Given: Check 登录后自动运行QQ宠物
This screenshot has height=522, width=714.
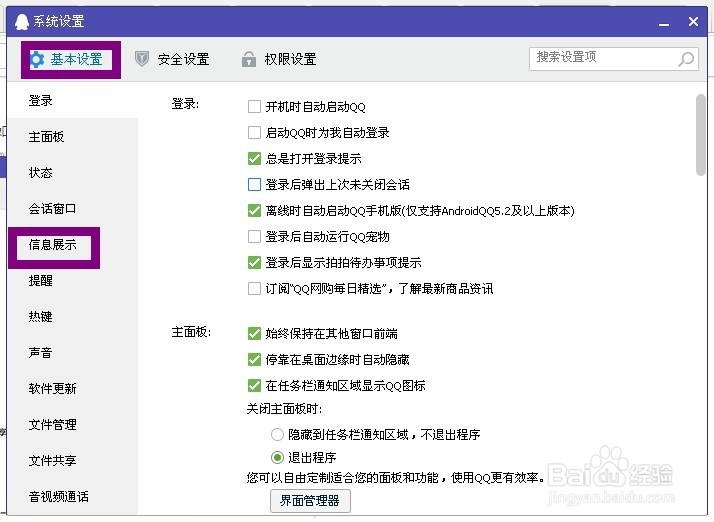Looking at the screenshot, I should pos(254,236).
